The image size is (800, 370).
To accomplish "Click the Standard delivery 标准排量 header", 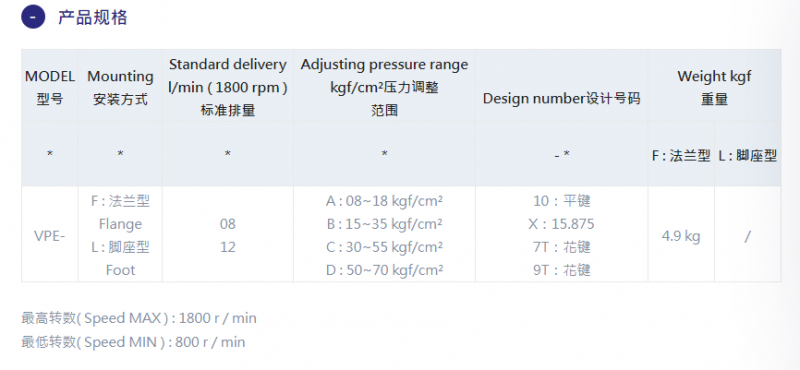I will (228, 87).
